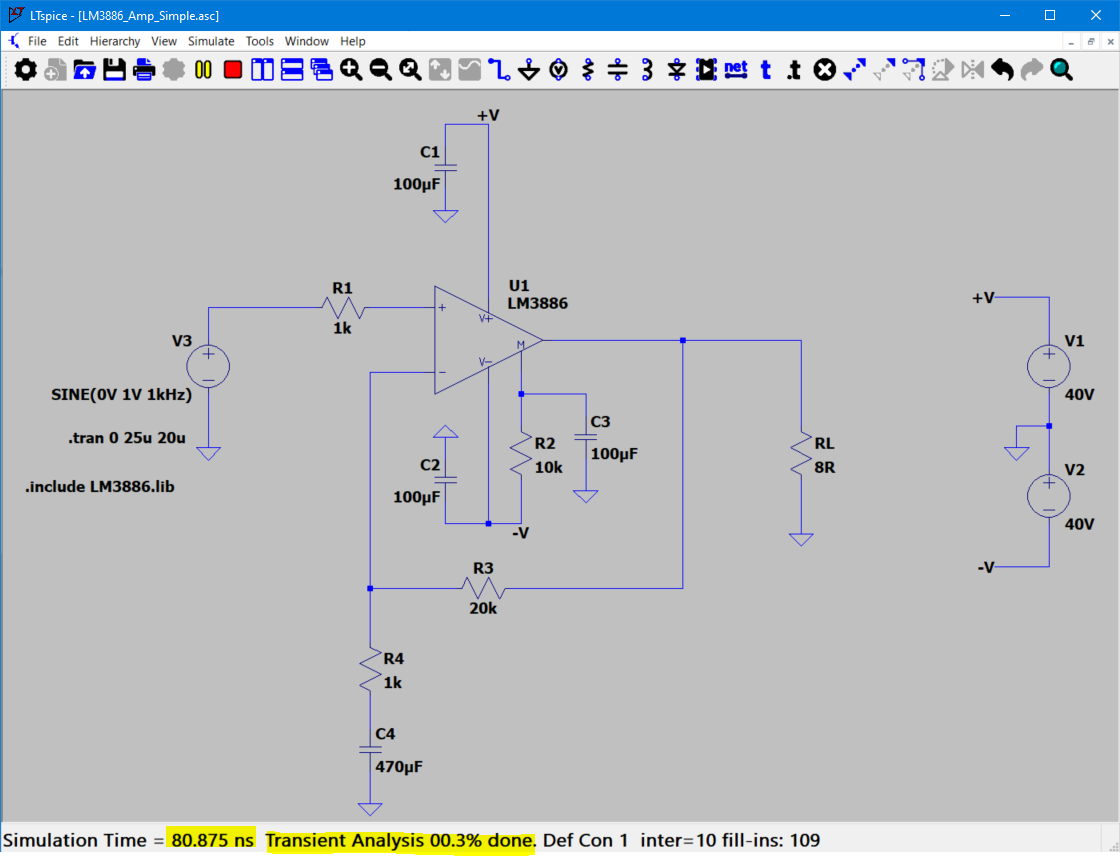Restore the inner schematic child window

click(x=1091, y=41)
